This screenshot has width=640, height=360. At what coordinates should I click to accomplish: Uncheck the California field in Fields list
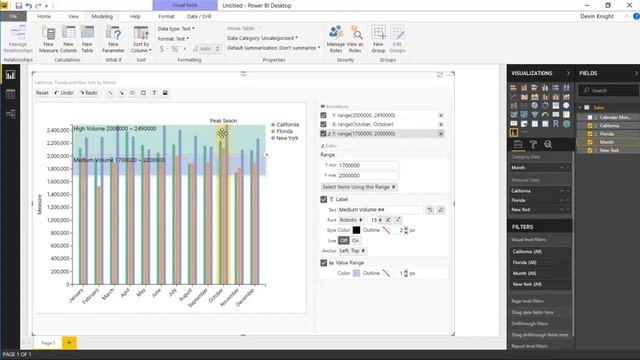[590, 126]
